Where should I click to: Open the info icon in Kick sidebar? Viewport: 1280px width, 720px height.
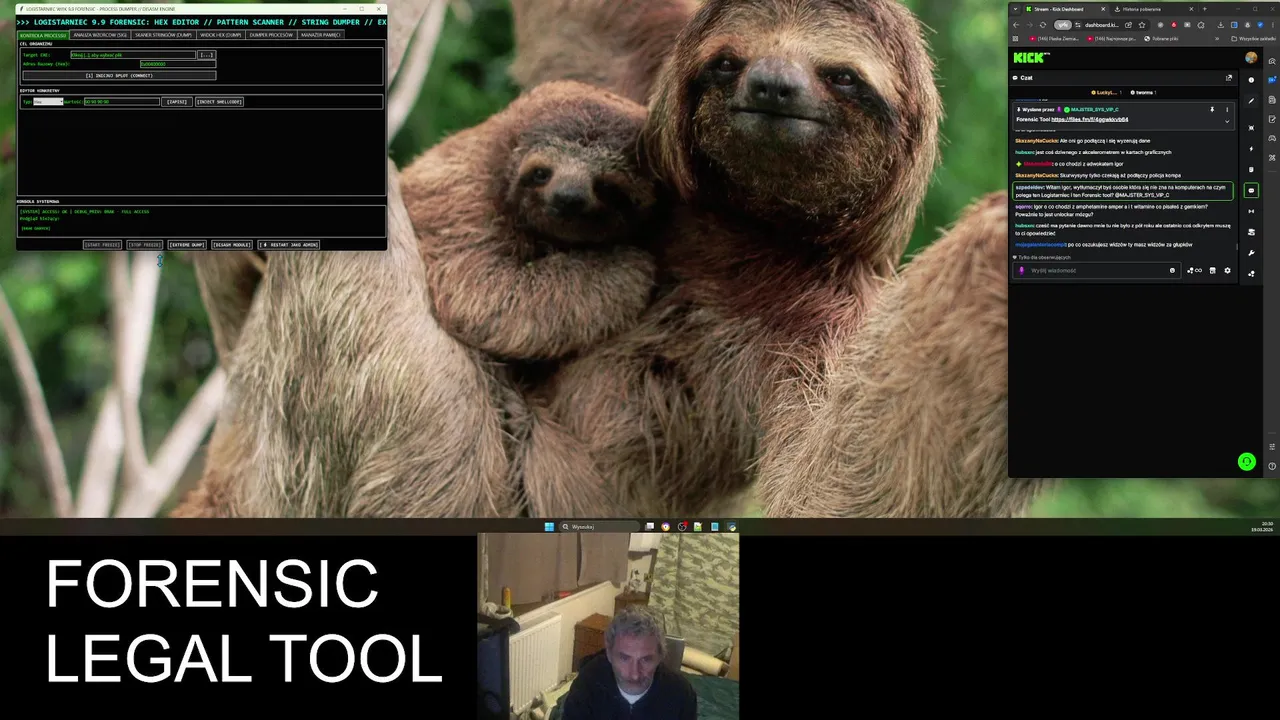1251,80
